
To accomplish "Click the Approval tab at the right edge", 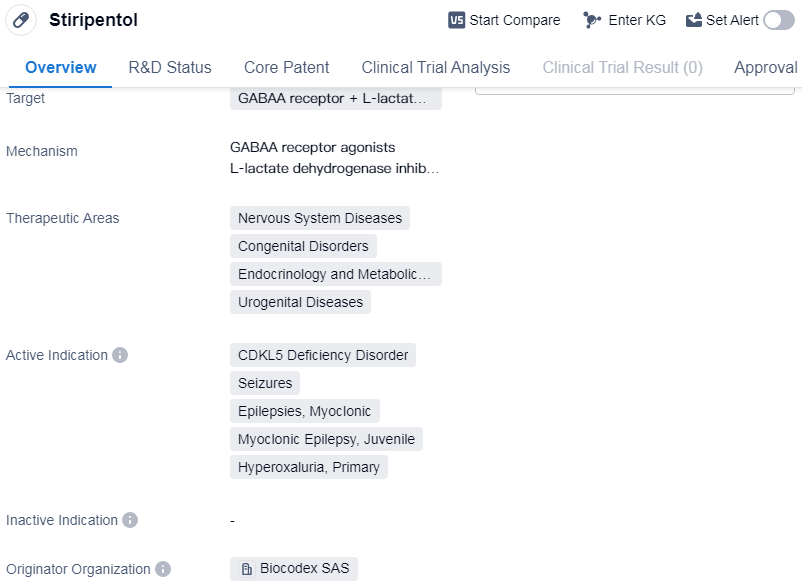I will [x=766, y=68].
